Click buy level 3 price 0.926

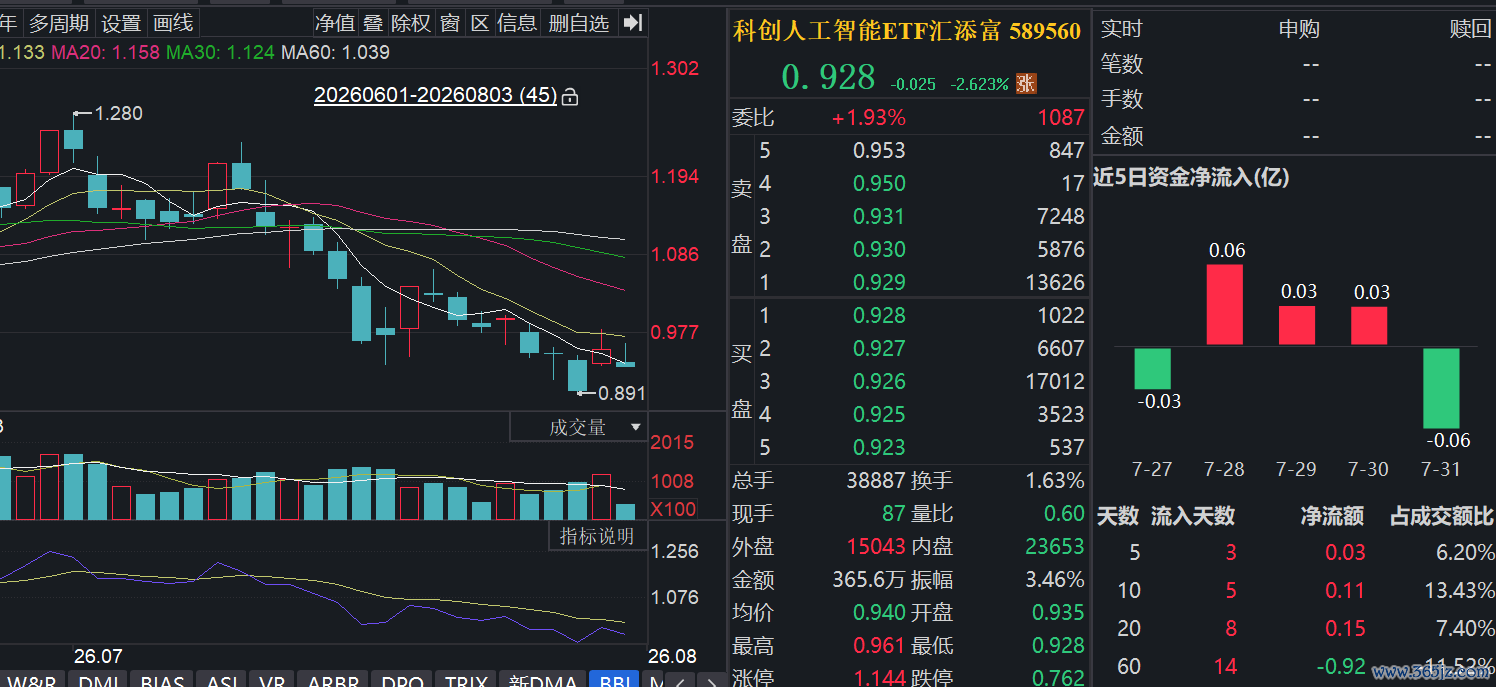click(879, 382)
